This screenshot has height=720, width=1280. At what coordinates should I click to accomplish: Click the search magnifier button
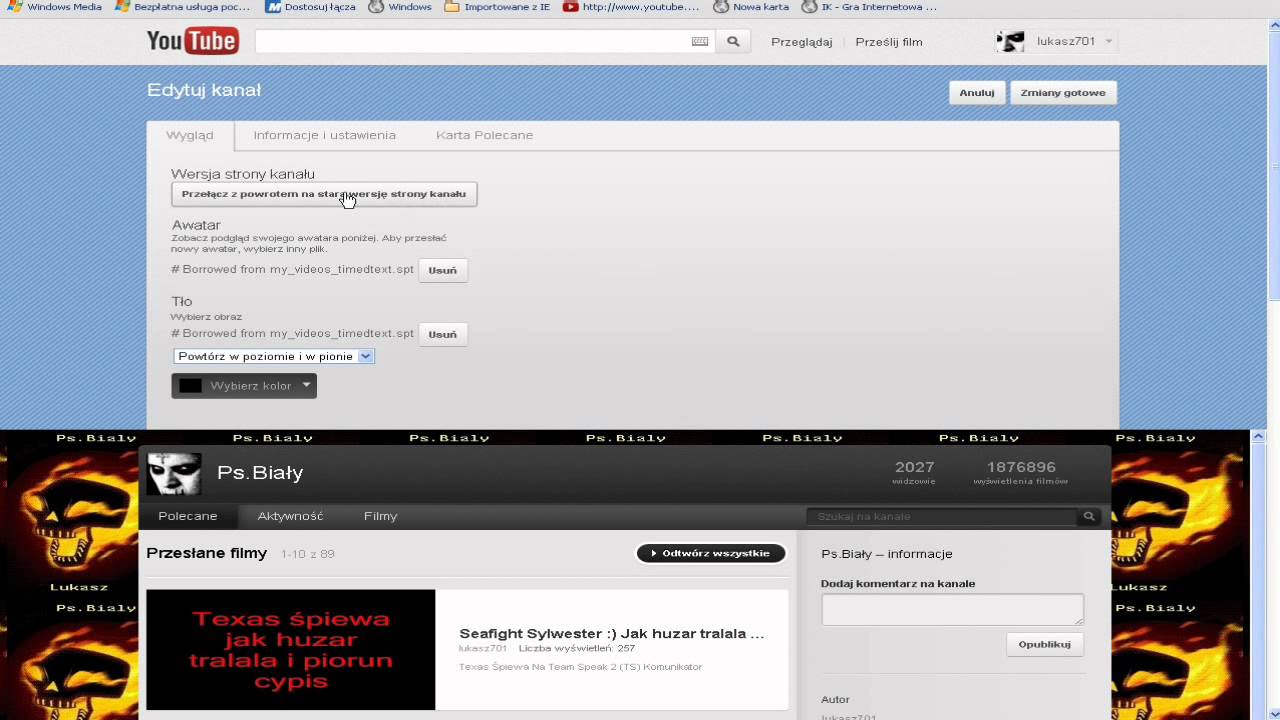point(733,41)
